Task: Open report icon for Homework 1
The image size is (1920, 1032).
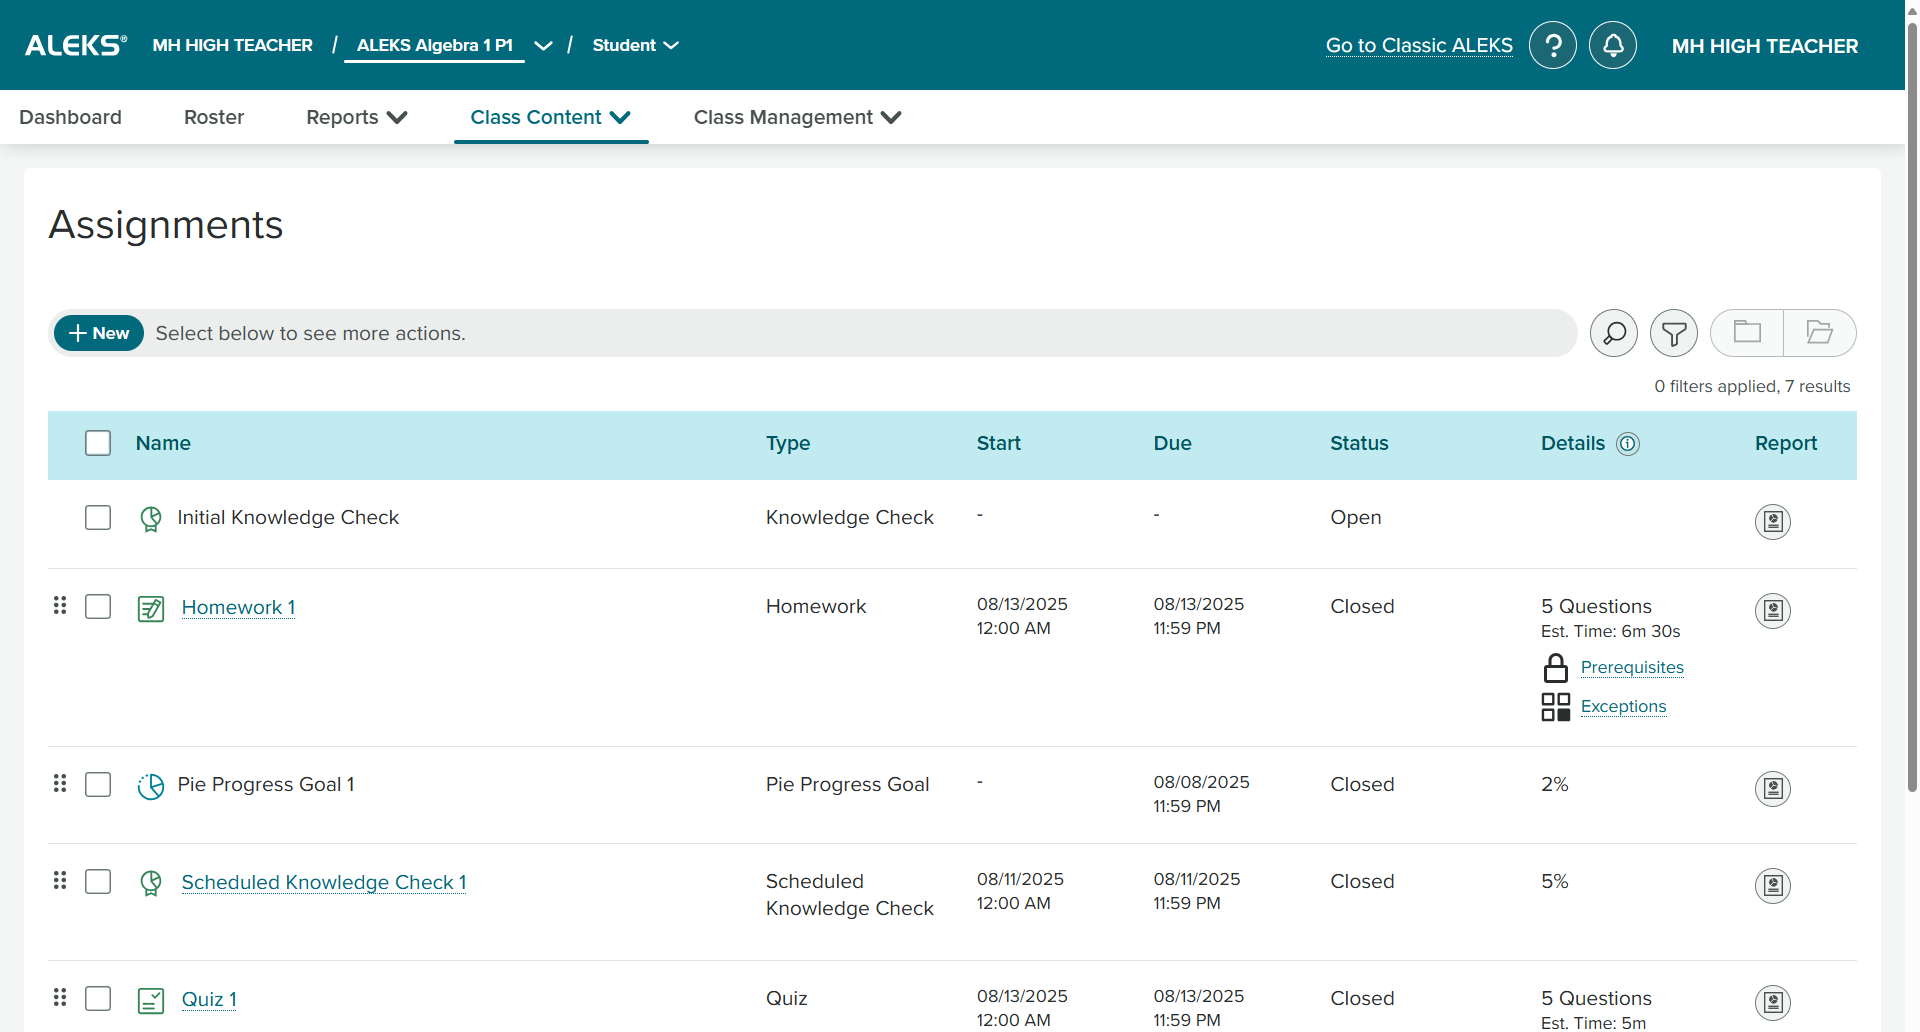Action: click(x=1772, y=610)
